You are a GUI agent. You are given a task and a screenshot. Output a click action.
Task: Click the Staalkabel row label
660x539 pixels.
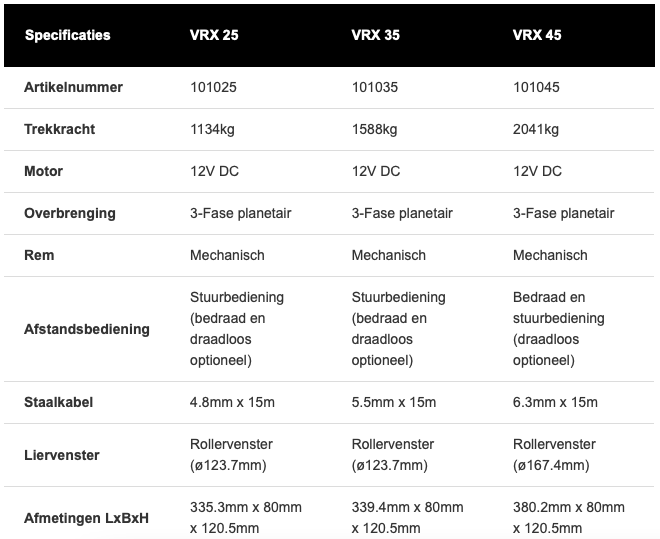coord(60,402)
